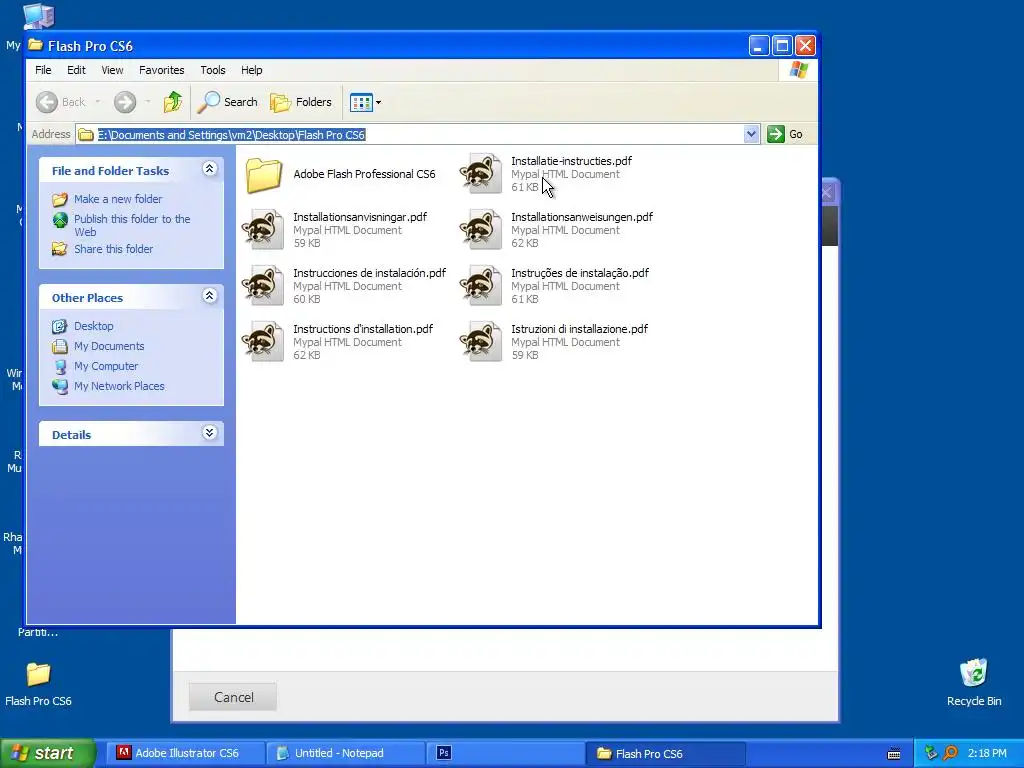Go up one folder level

tap(173, 102)
